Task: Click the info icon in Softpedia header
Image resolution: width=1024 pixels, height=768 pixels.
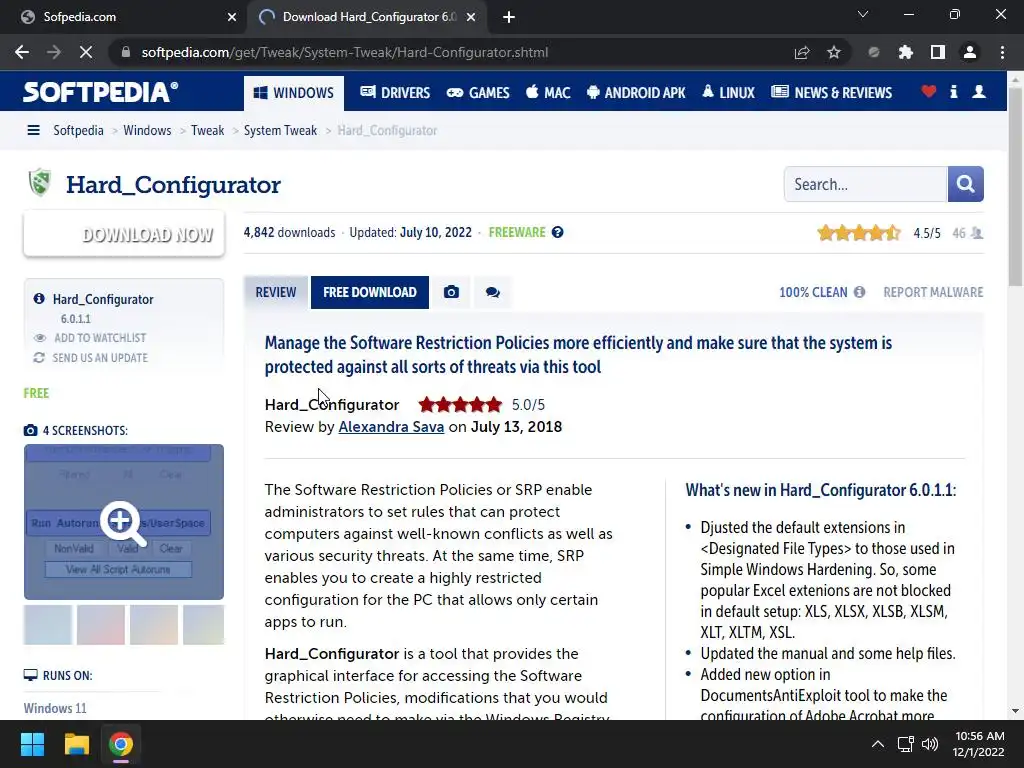Action: click(x=953, y=92)
